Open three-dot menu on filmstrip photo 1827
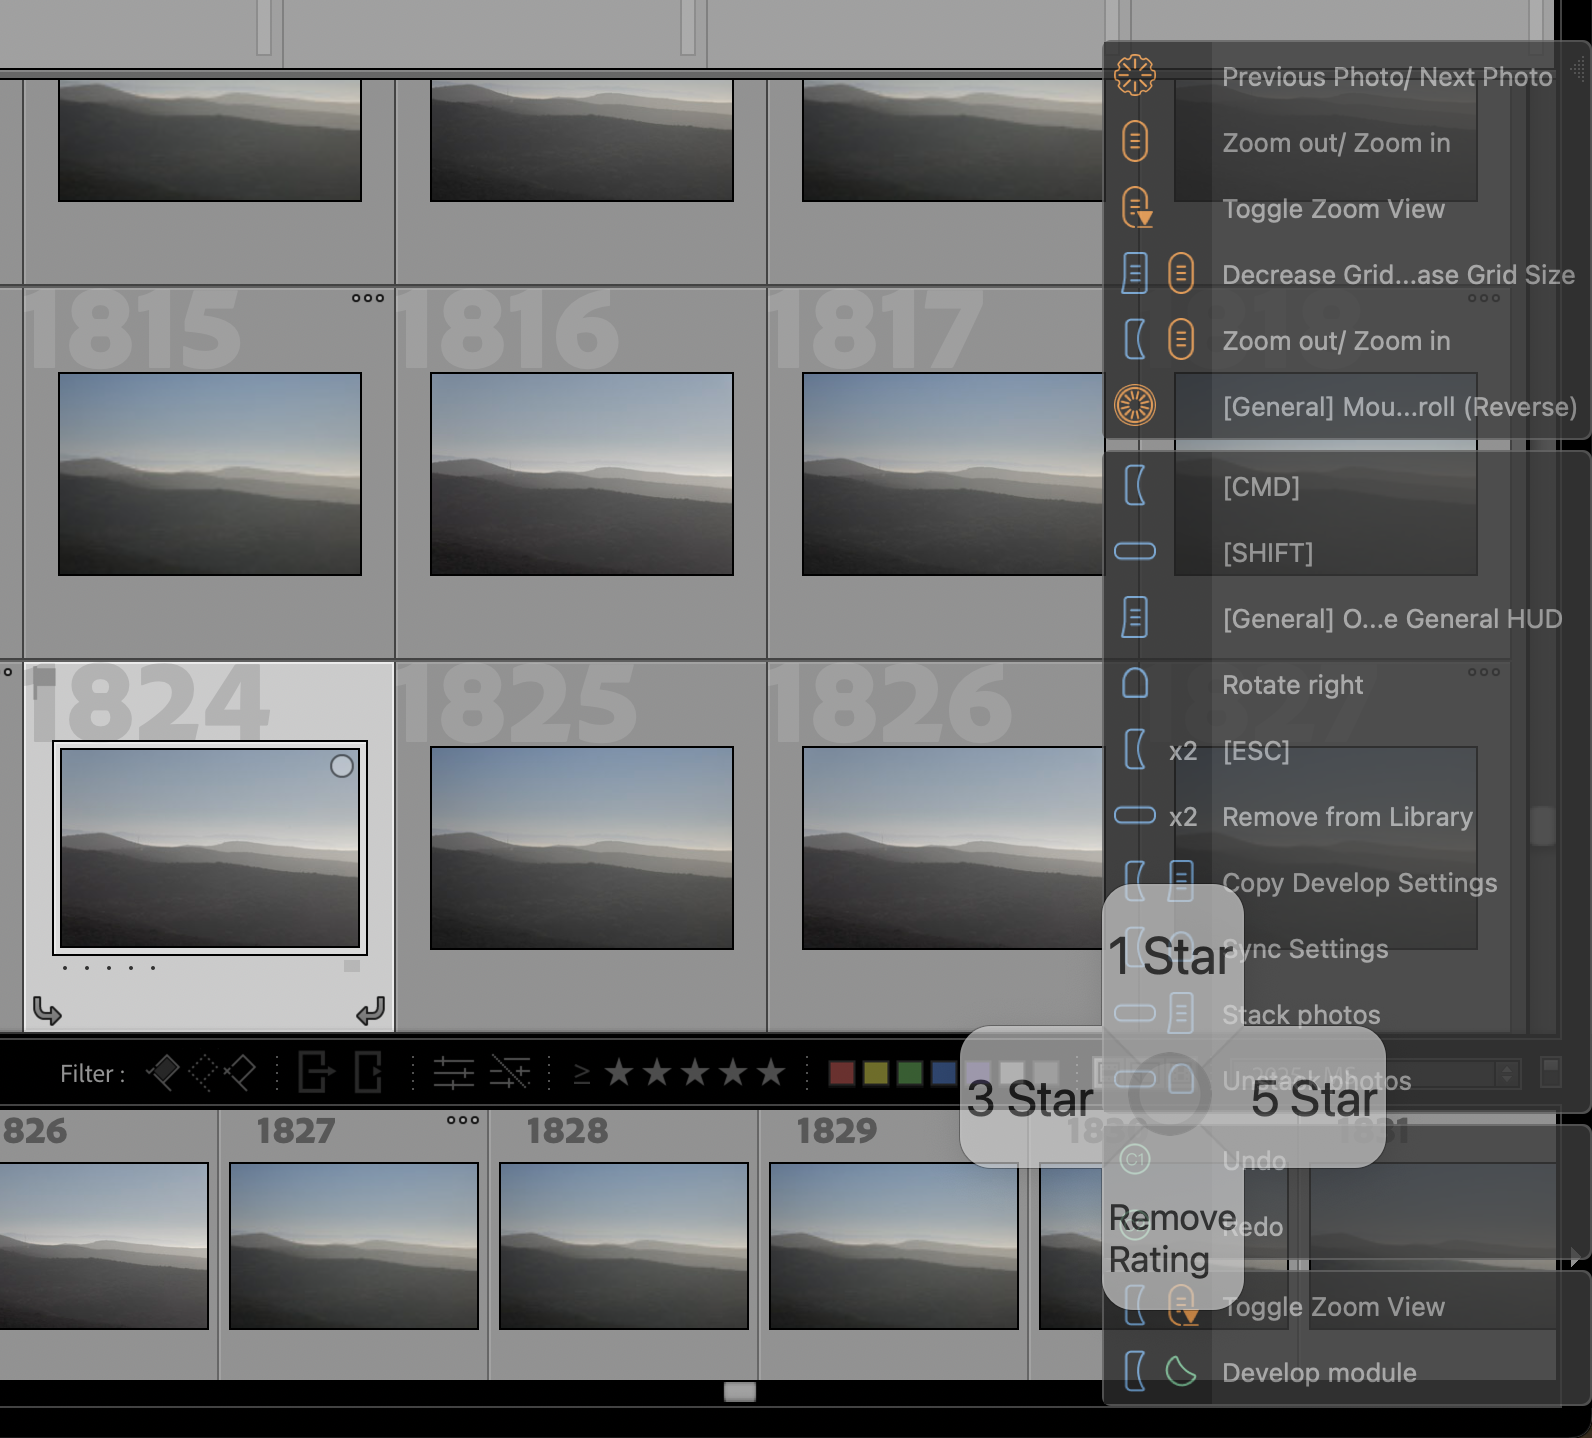 (x=462, y=1120)
